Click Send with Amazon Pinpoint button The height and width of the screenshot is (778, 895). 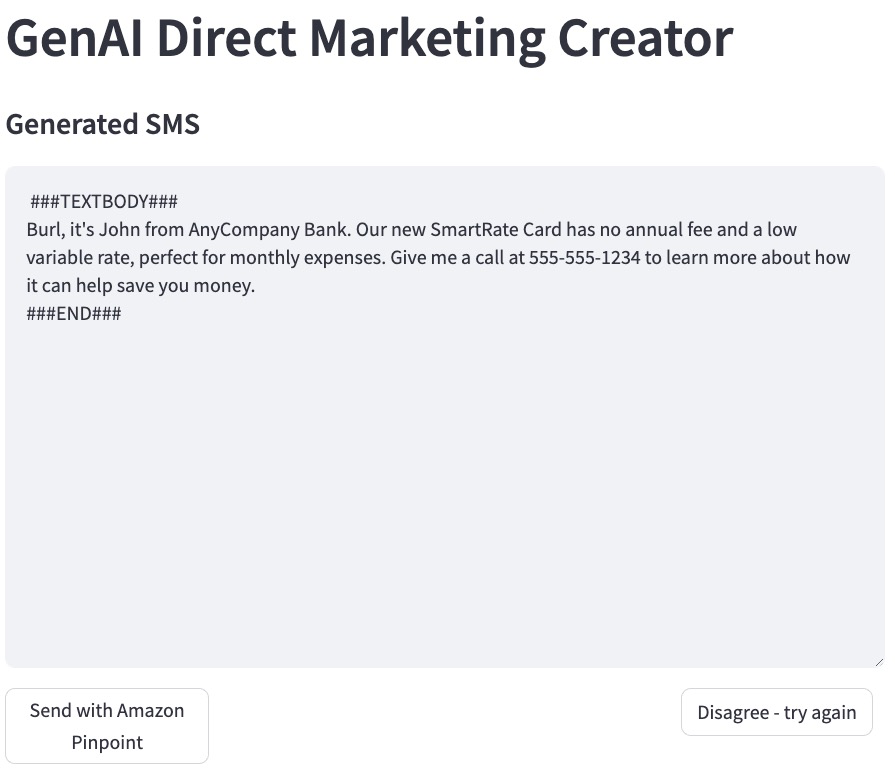(x=107, y=725)
